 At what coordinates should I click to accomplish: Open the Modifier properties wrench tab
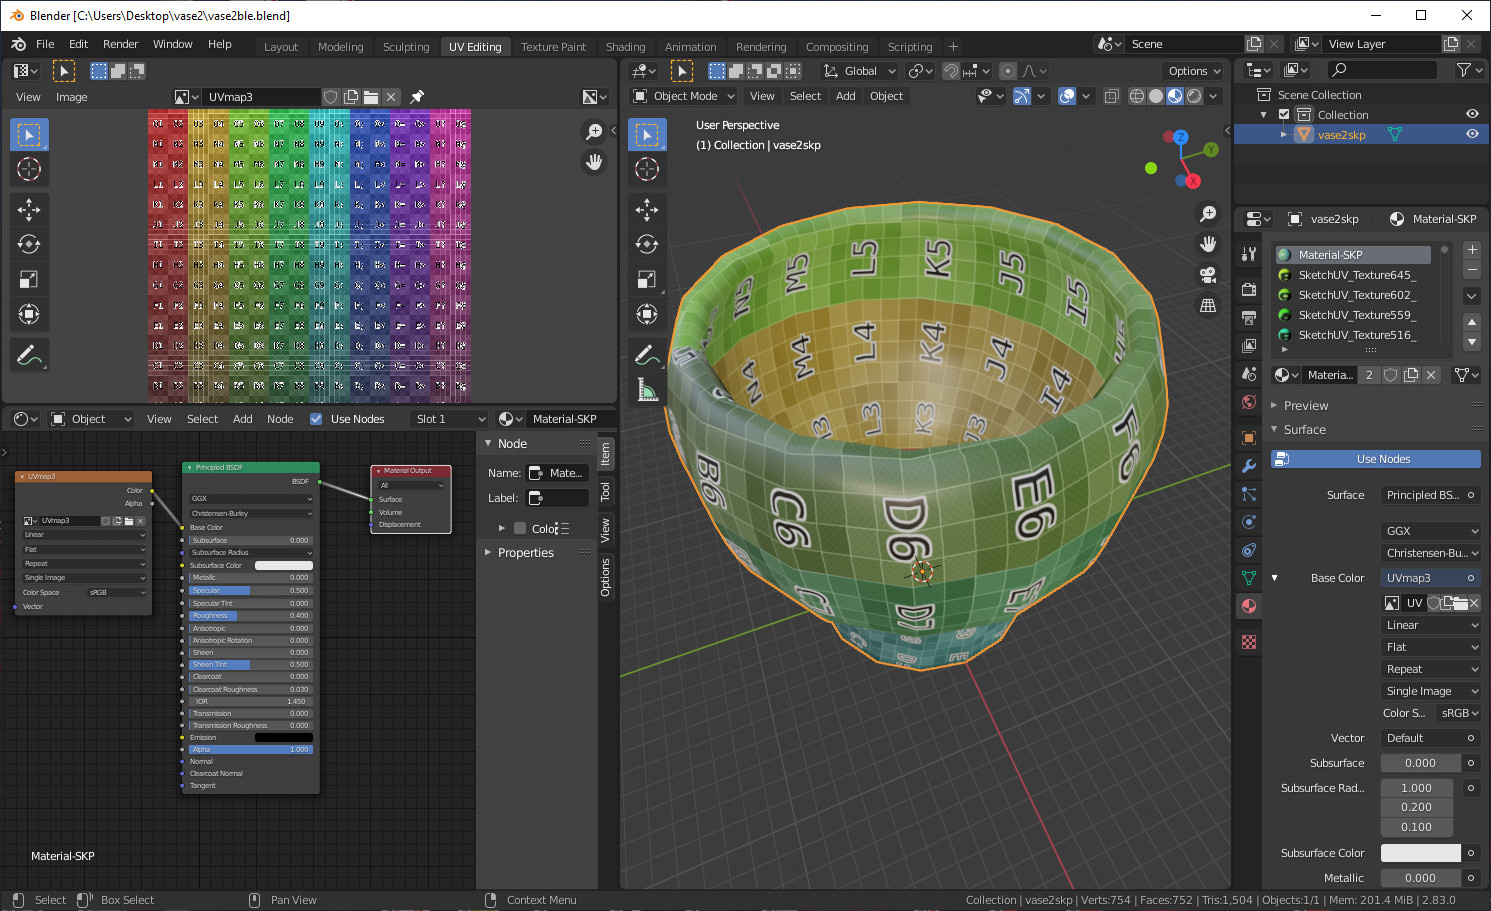(1249, 466)
